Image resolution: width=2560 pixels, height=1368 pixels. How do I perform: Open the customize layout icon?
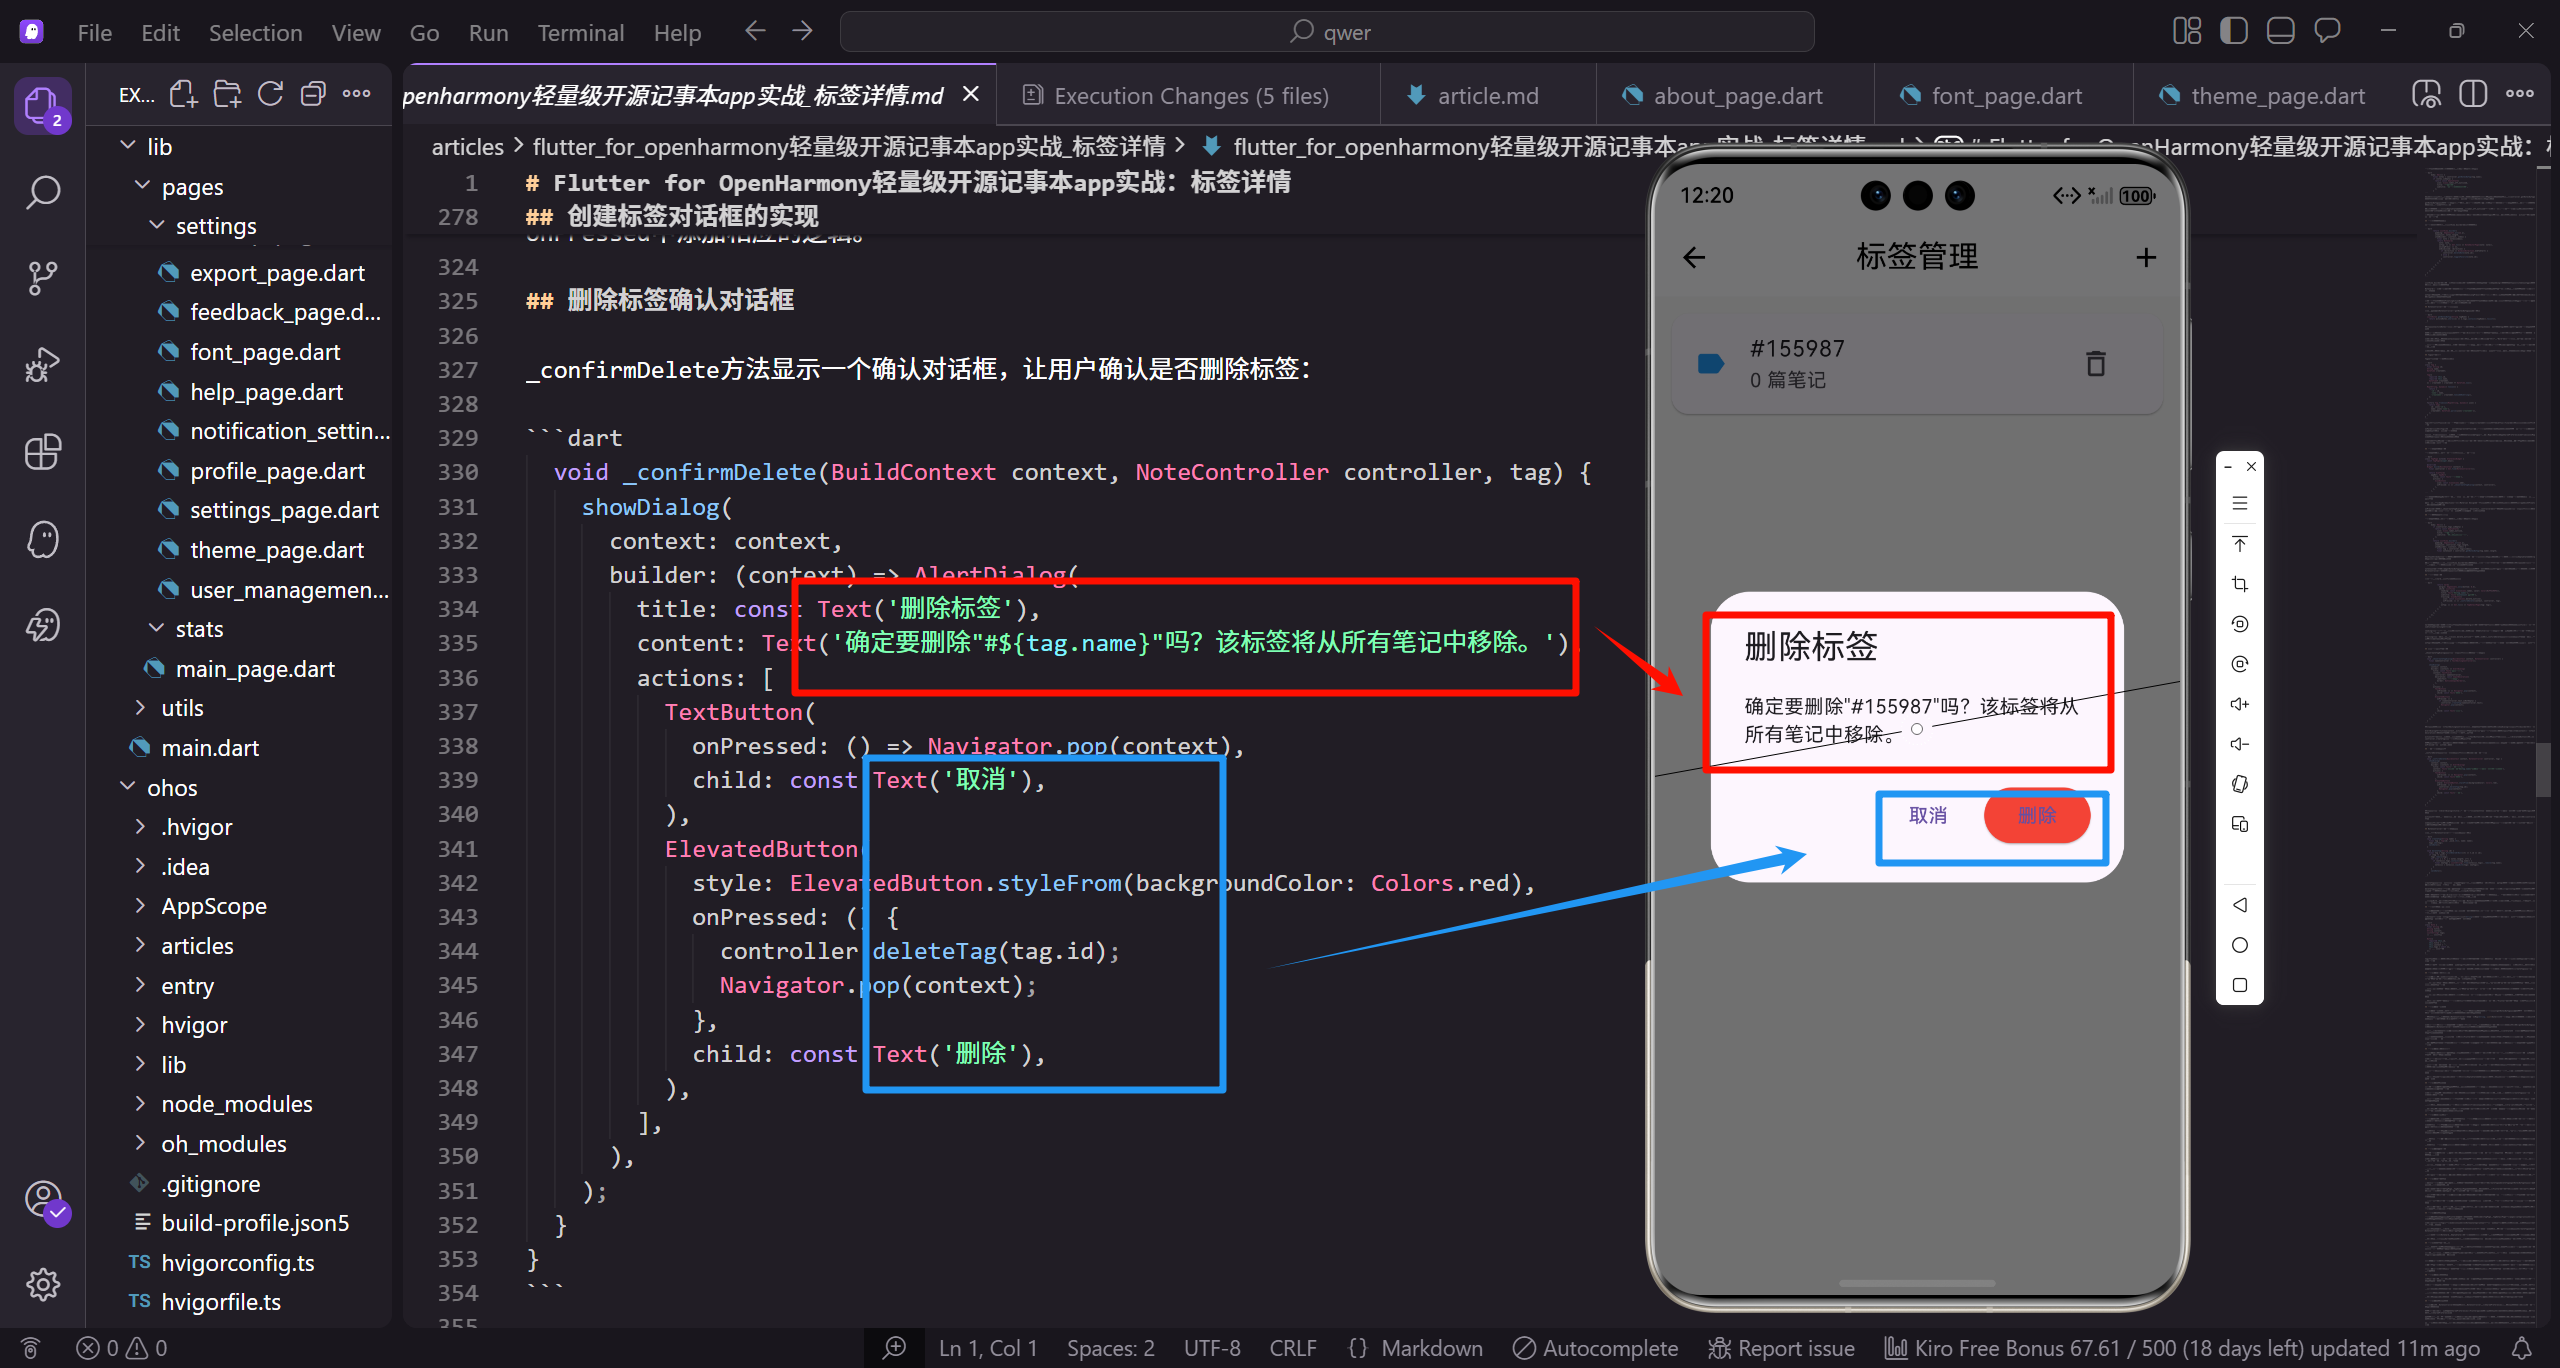(x=2187, y=32)
